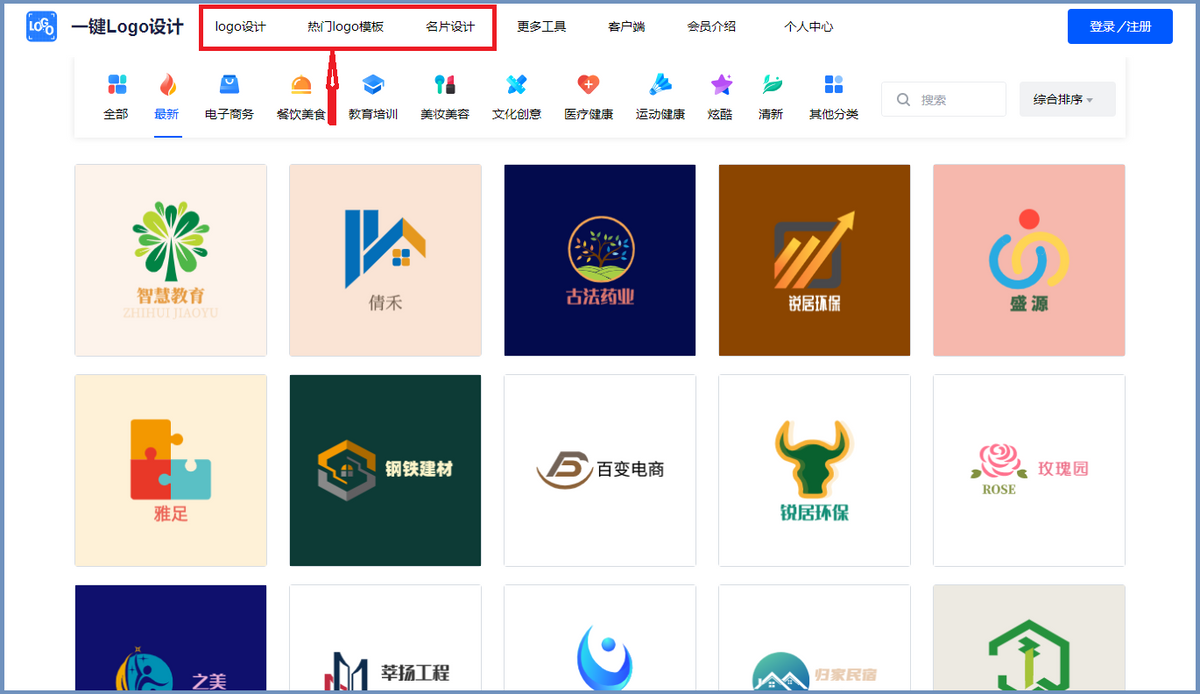Open the 名片设计 nav item
The height and width of the screenshot is (694, 1200).
(450, 27)
